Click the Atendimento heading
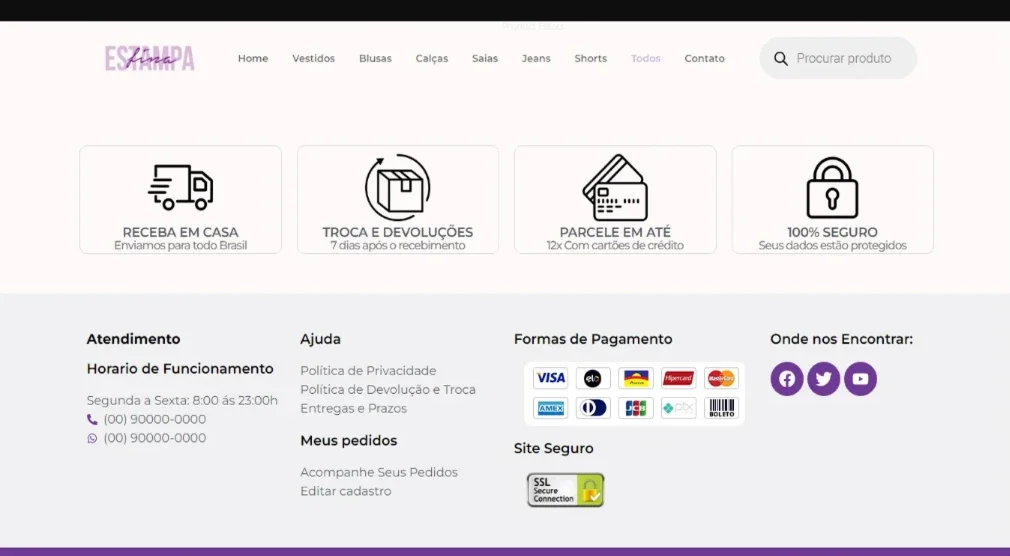 (133, 339)
